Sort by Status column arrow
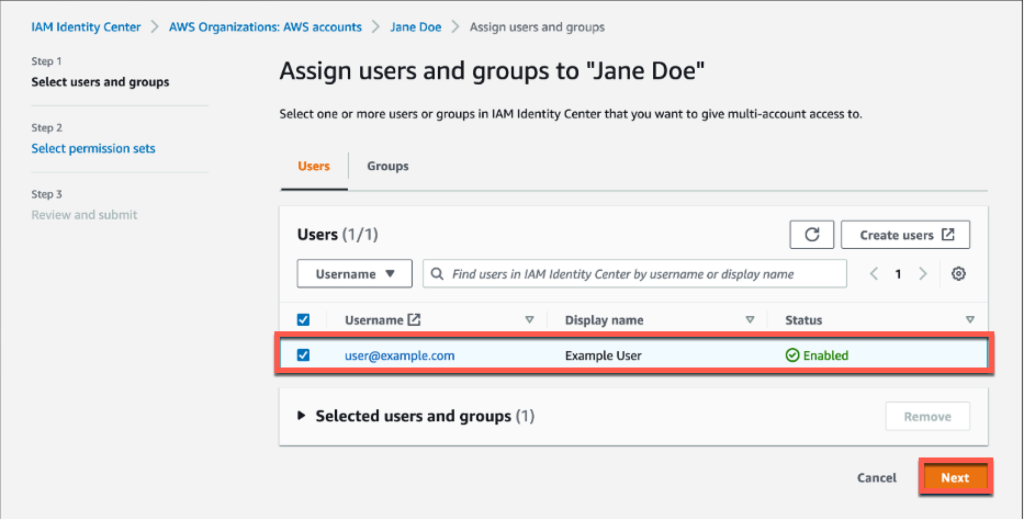Image resolution: width=1024 pixels, height=520 pixels. click(970, 320)
